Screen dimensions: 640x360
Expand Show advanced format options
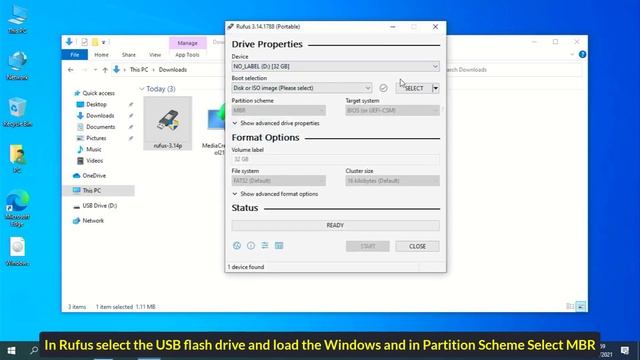tap(275, 194)
